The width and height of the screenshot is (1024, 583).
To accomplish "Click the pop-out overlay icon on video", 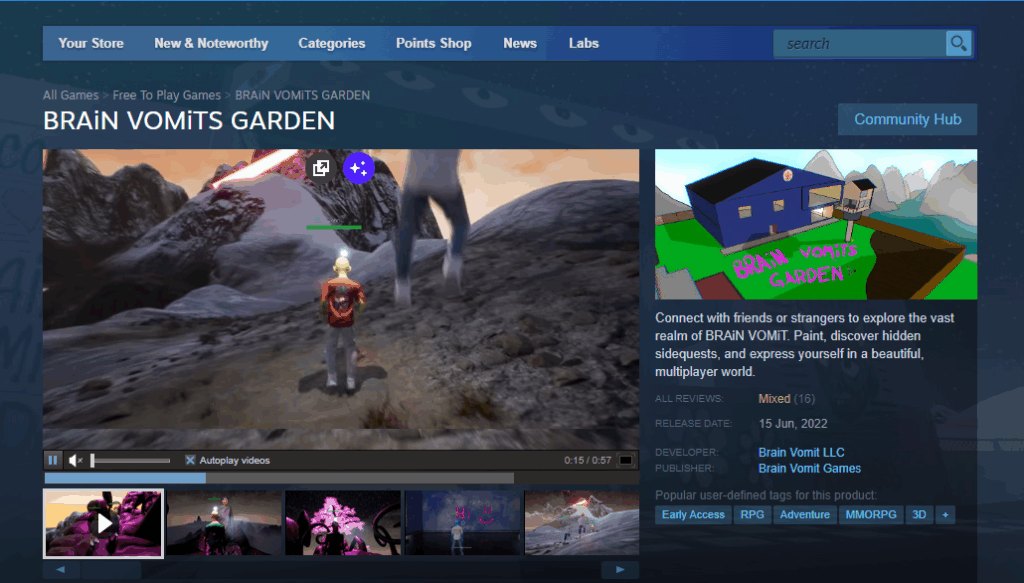I will pyautogui.click(x=321, y=168).
